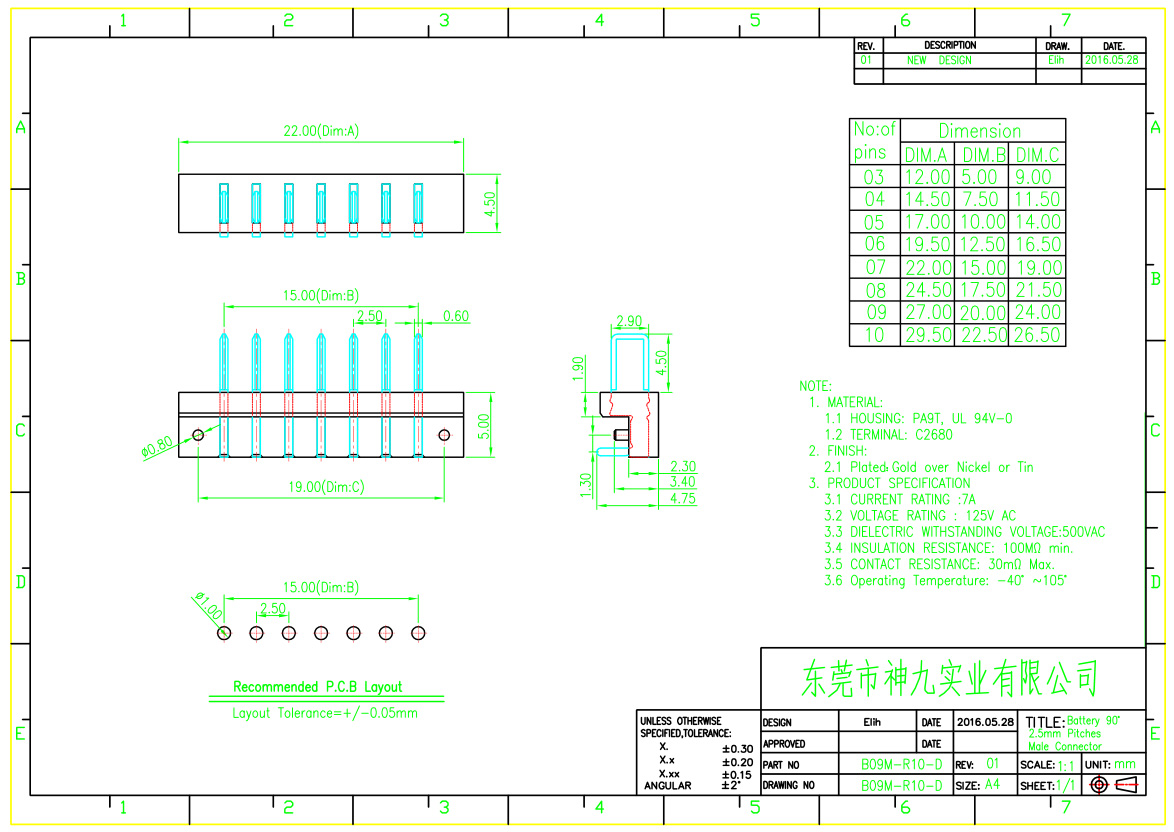Click the 29.50 table cell
1174x832 pixels.
[x=928, y=335]
